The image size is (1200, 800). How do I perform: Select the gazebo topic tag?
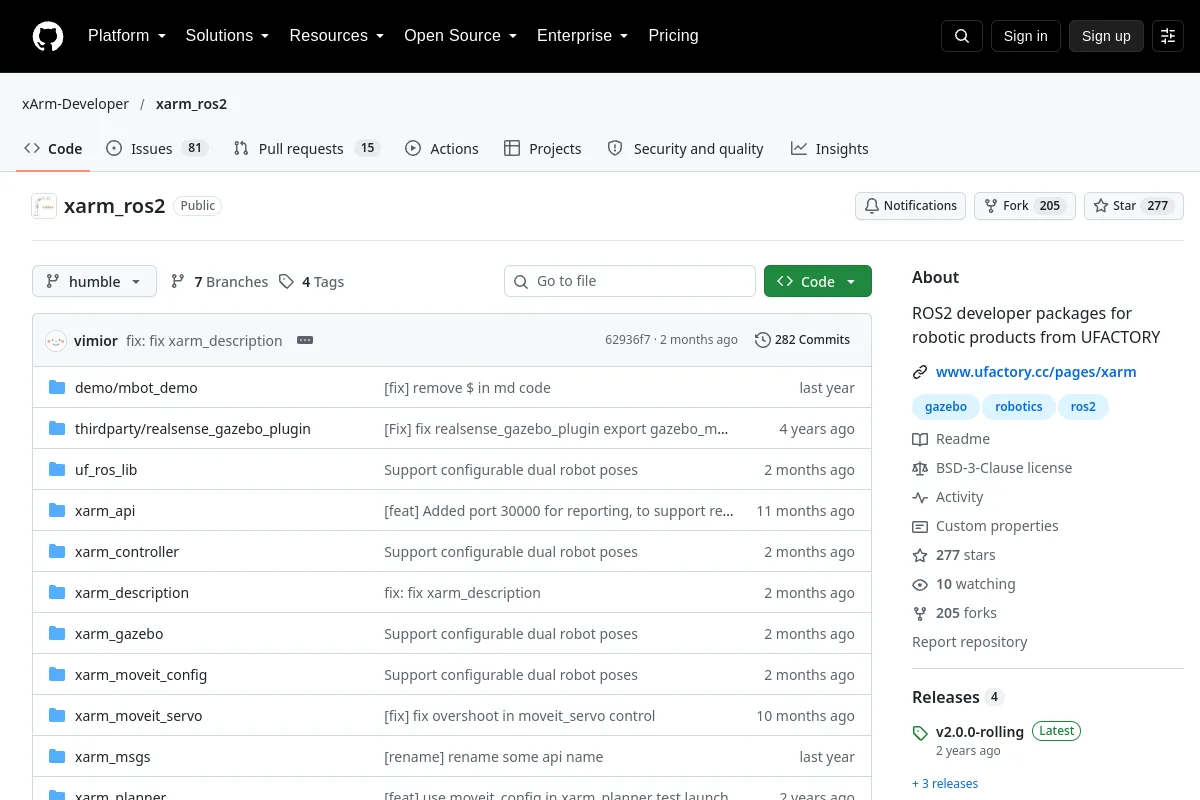(x=946, y=407)
